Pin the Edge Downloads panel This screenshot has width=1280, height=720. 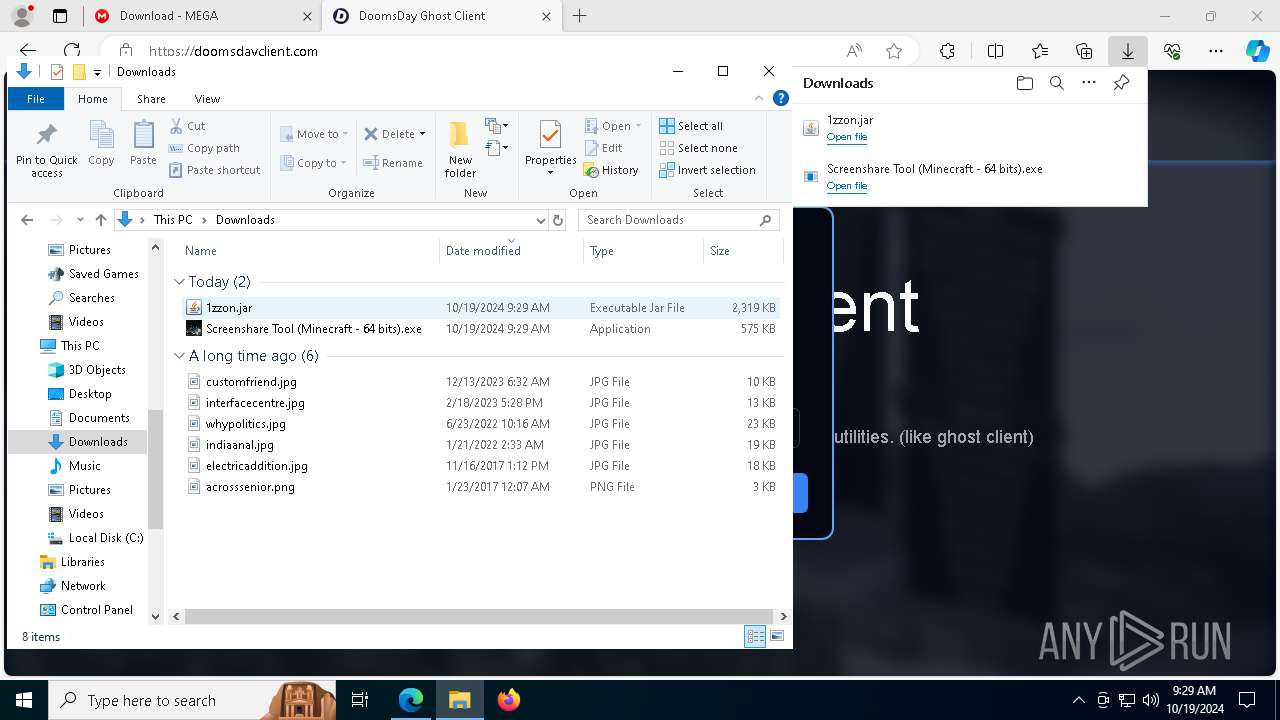pos(1121,83)
